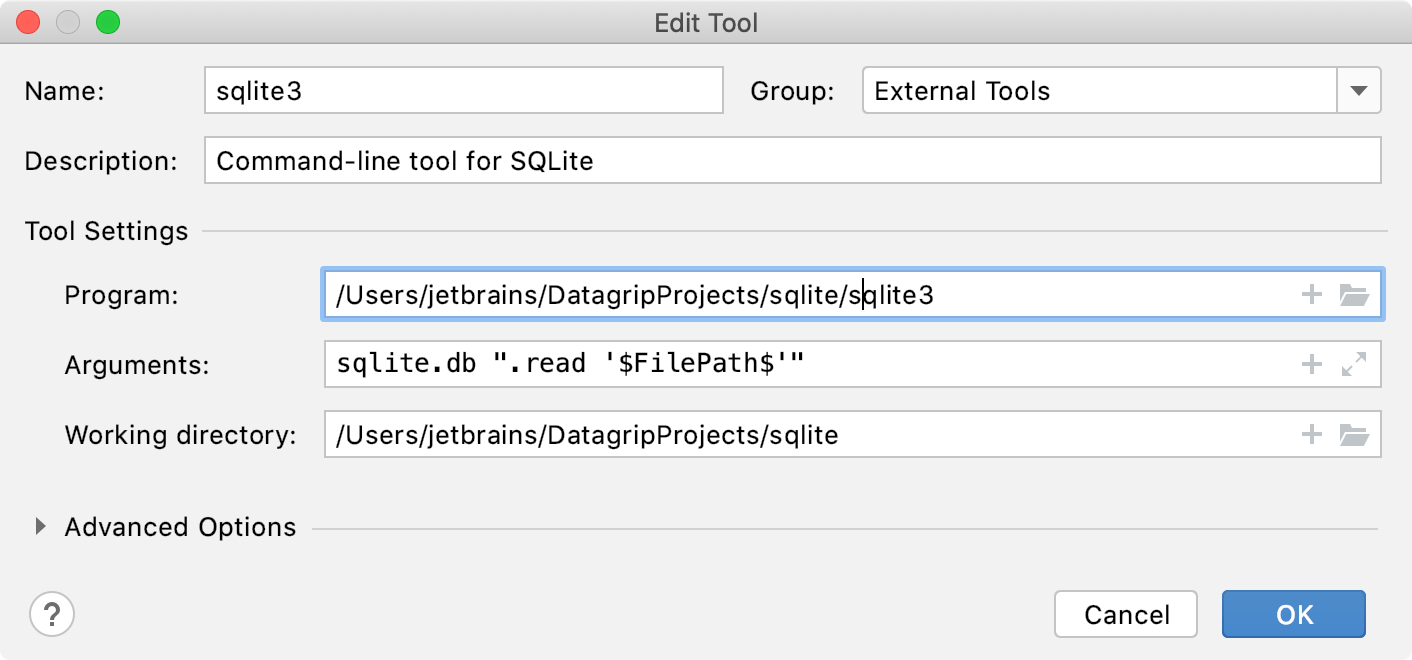This screenshot has width=1412, height=660.
Task: Edit the sqlite3 tool name
Action: click(462, 90)
